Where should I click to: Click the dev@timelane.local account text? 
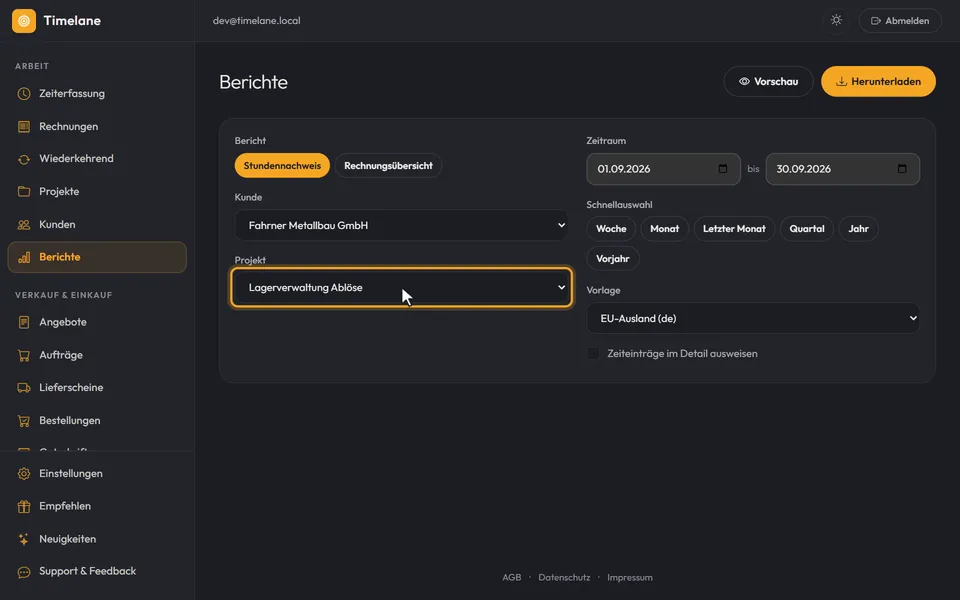pyautogui.click(x=257, y=21)
